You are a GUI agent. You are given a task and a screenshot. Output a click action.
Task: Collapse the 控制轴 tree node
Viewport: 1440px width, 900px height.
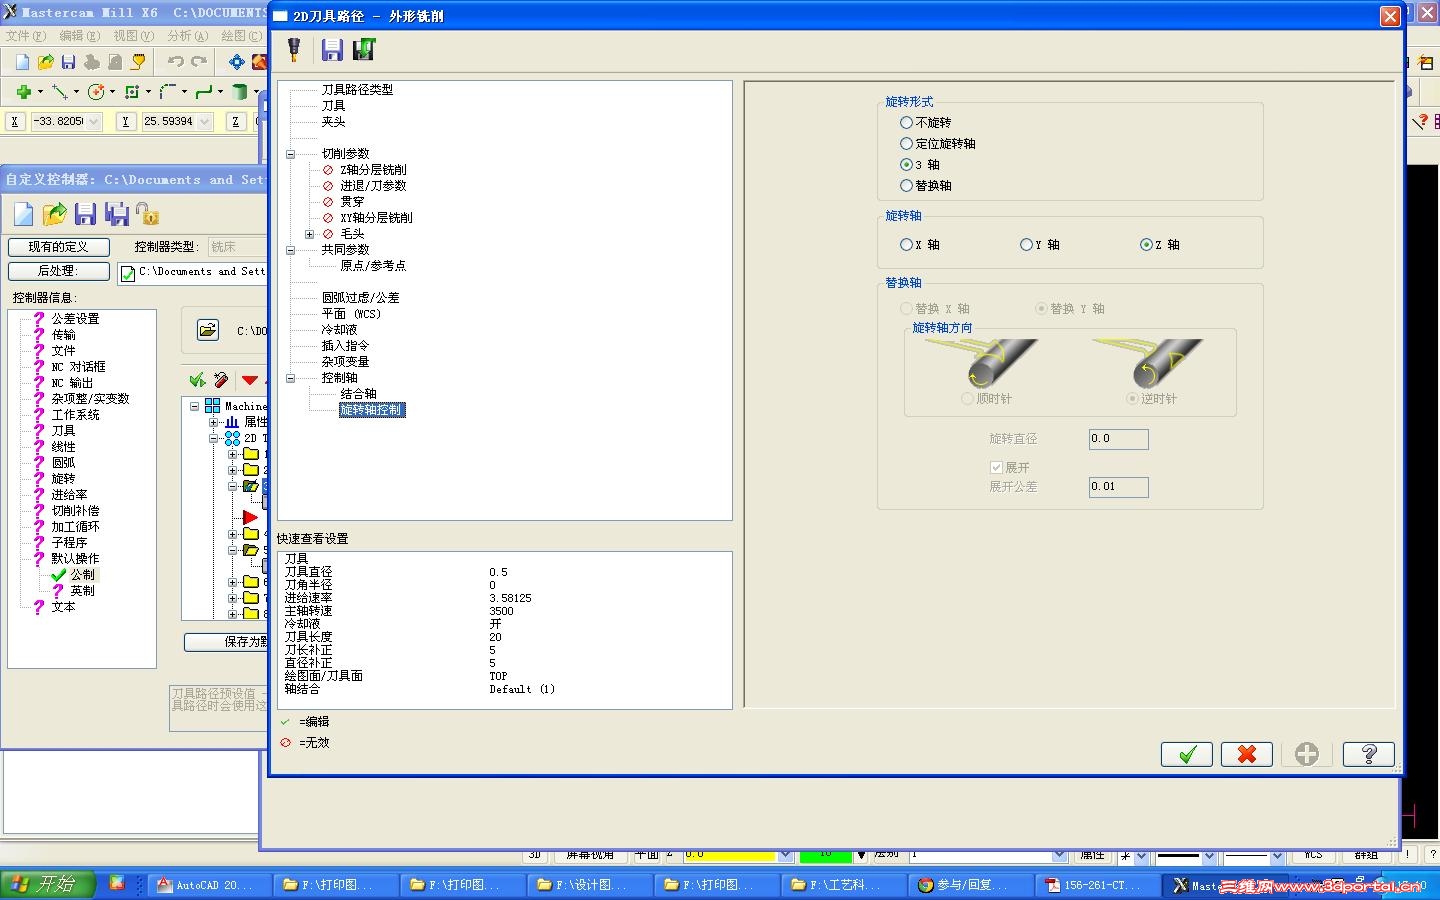point(291,378)
